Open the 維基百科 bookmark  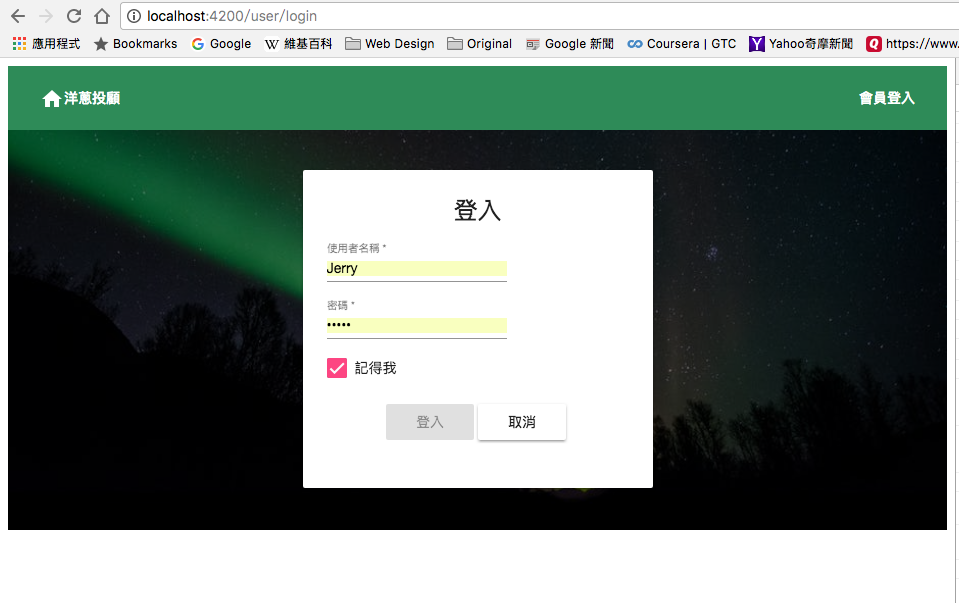tap(298, 43)
